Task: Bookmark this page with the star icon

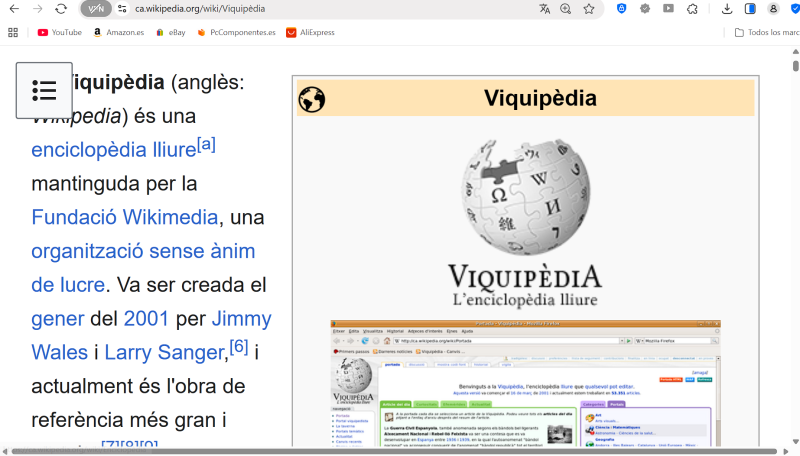Action: 589,9
